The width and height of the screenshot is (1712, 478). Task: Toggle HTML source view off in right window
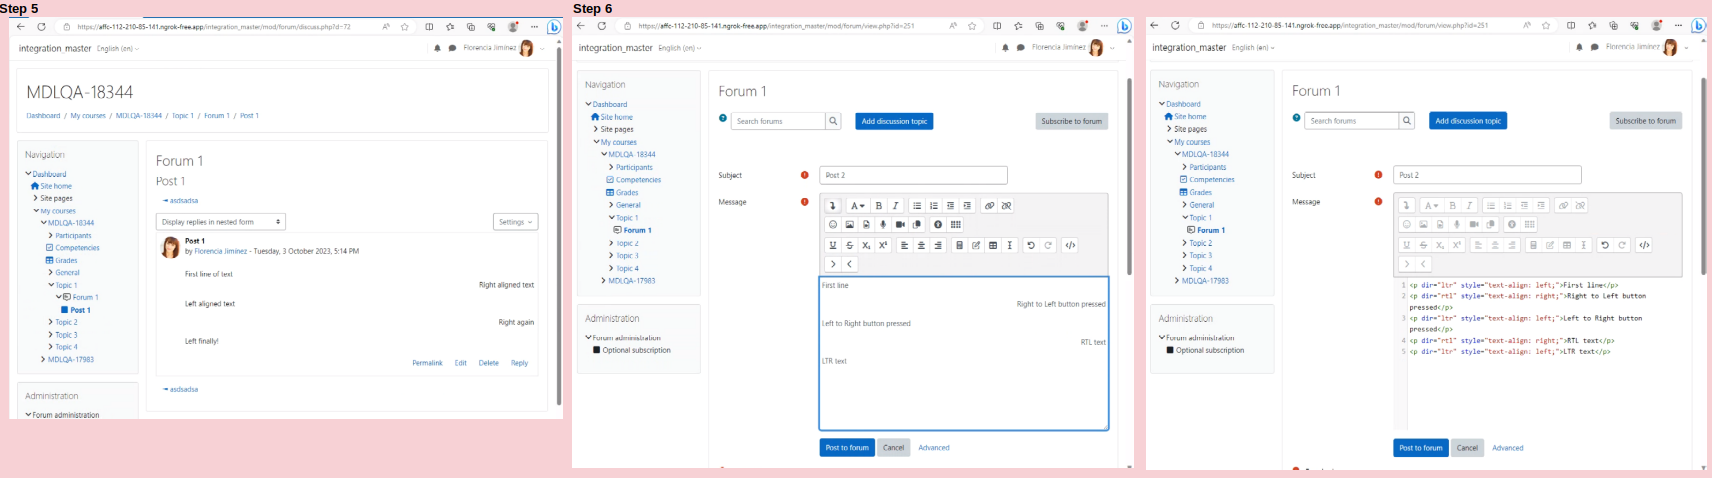[1644, 245]
